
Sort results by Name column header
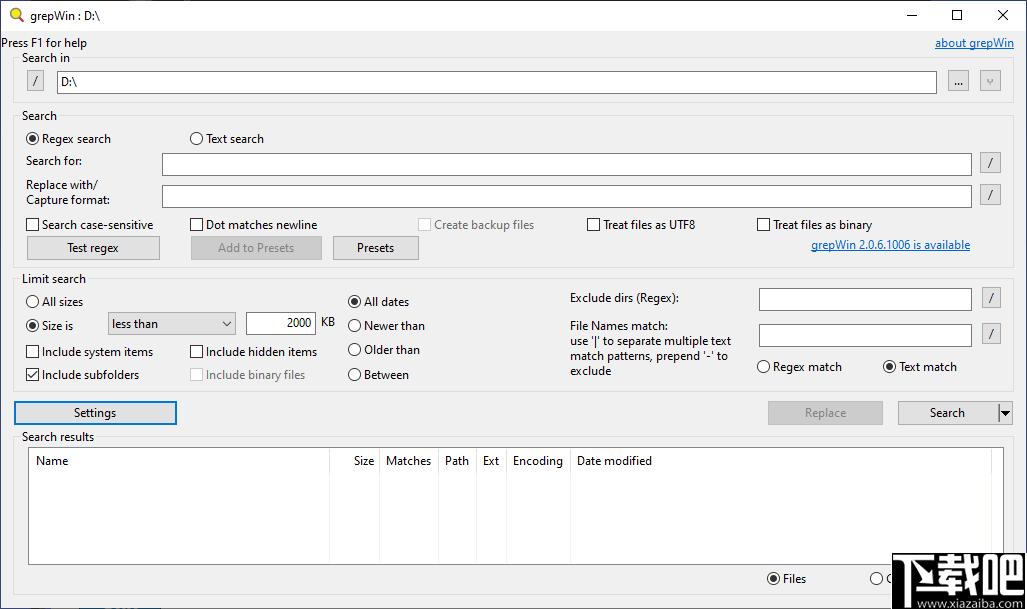[179, 461]
